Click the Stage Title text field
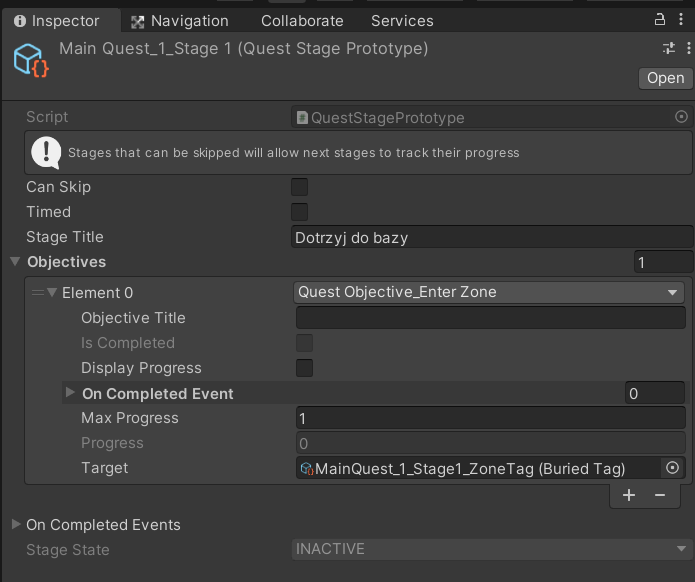695x582 pixels. (492, 237)
